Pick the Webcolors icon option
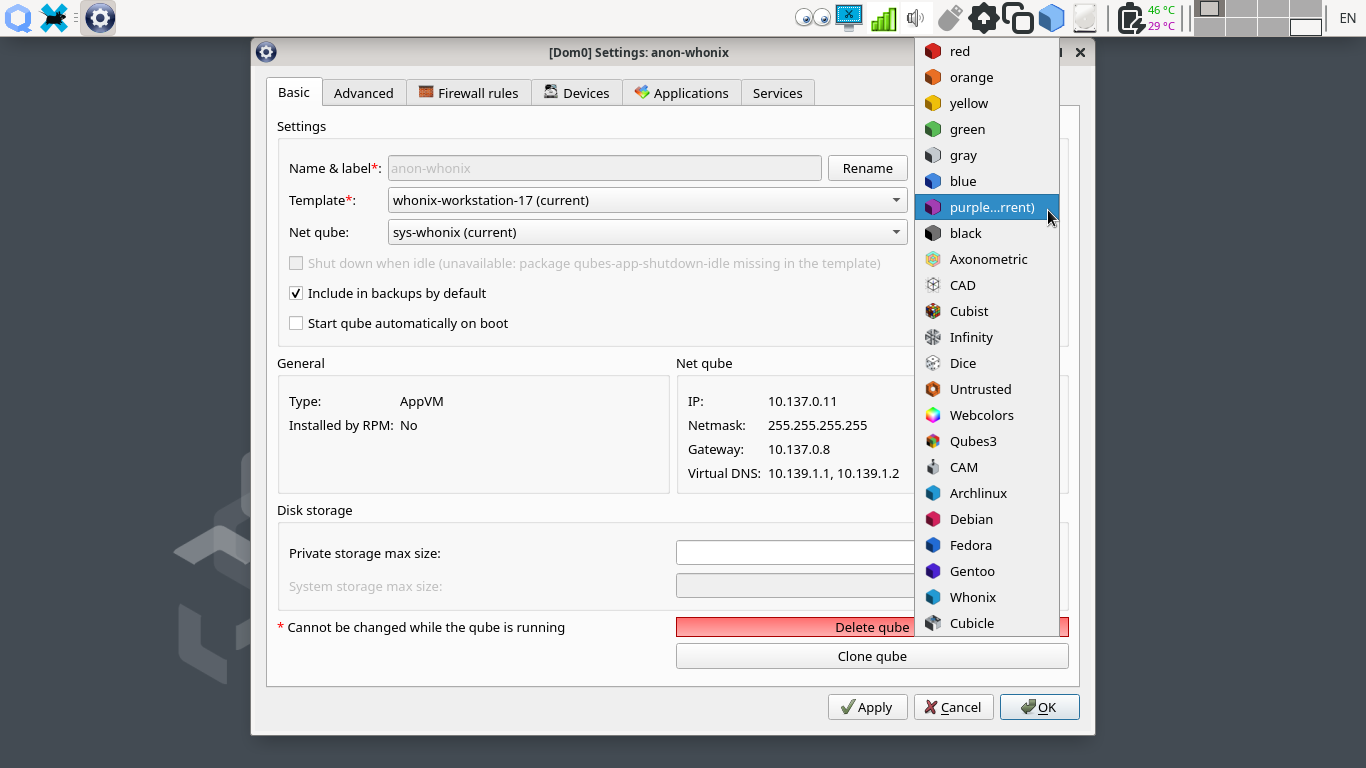This screenshot has width=1366, height=768. [987, 415]
